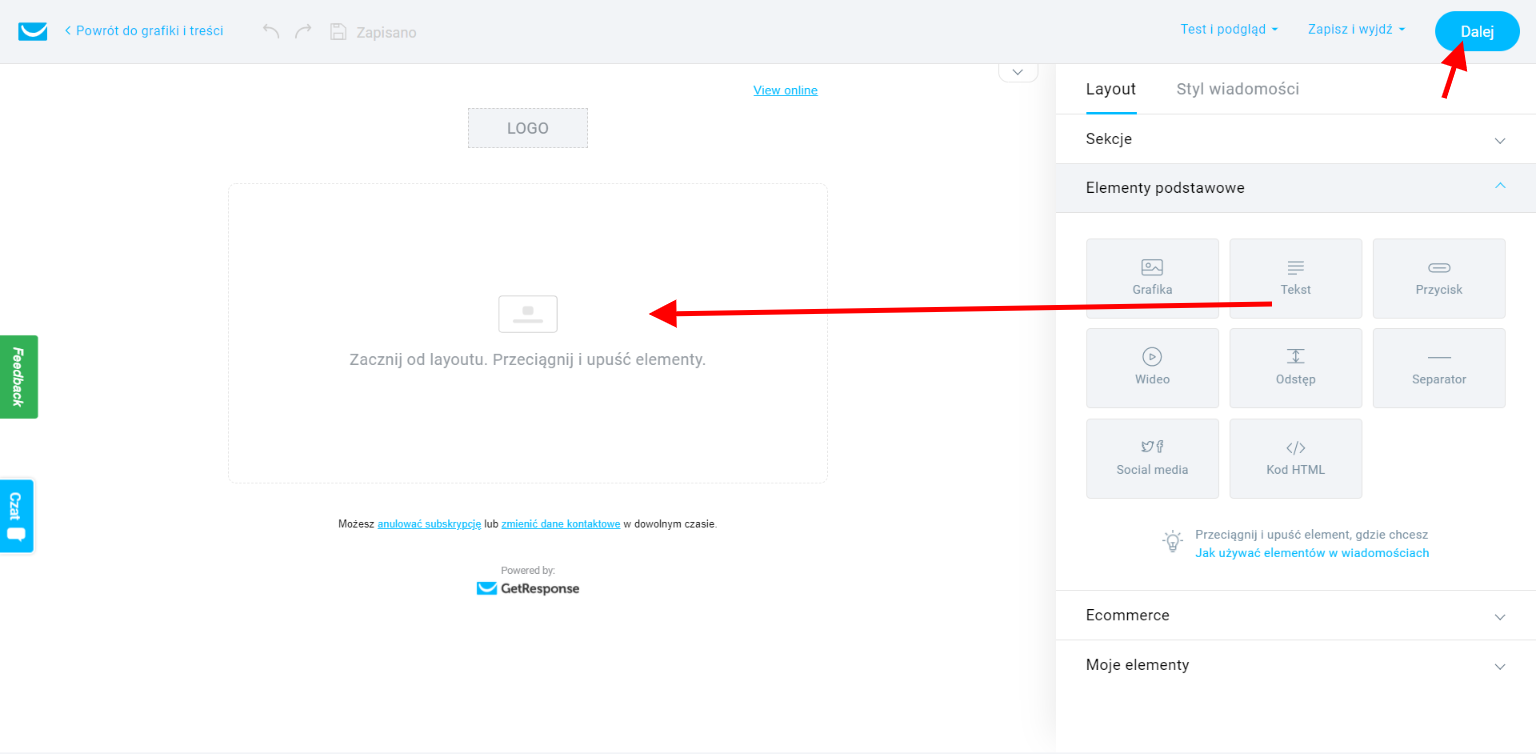The height and width of the screenshot is (754, 1536).
Task: Open the View online link
Action: point(785,90)
